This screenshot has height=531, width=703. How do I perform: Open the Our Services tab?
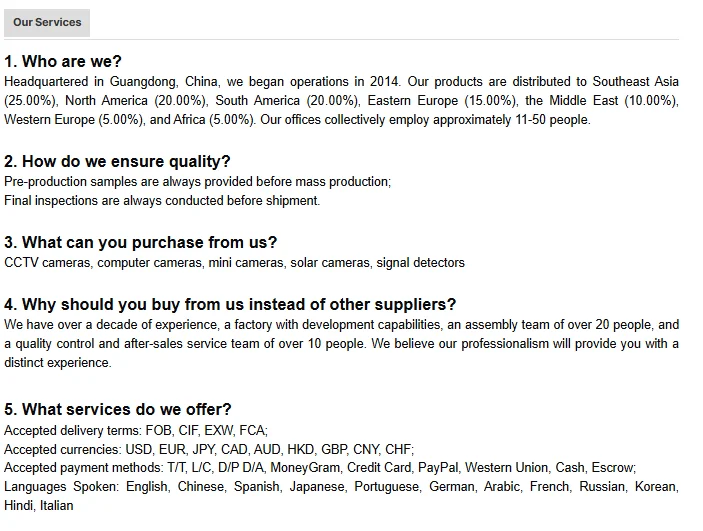click(x=47, y=22)
